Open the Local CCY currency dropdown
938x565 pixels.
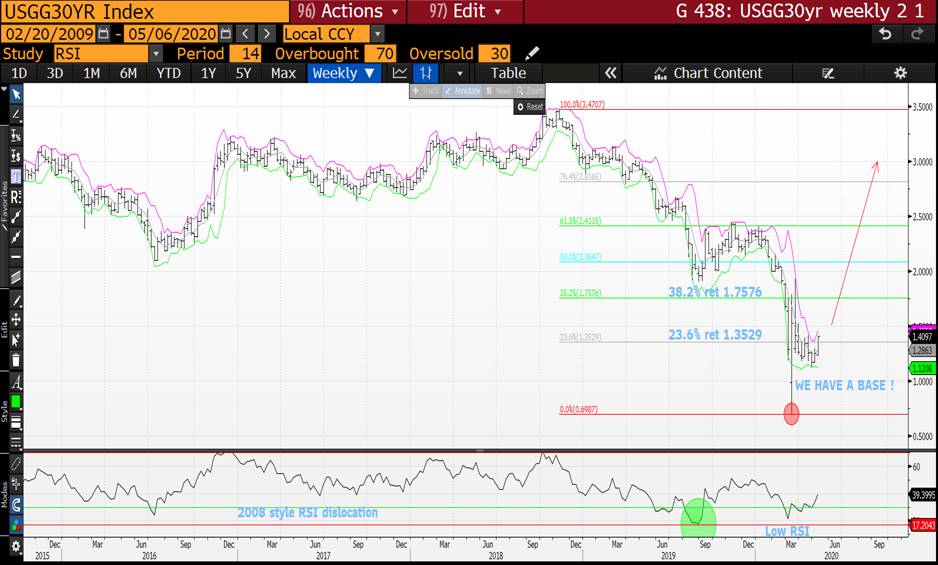(x=377, y=34)
